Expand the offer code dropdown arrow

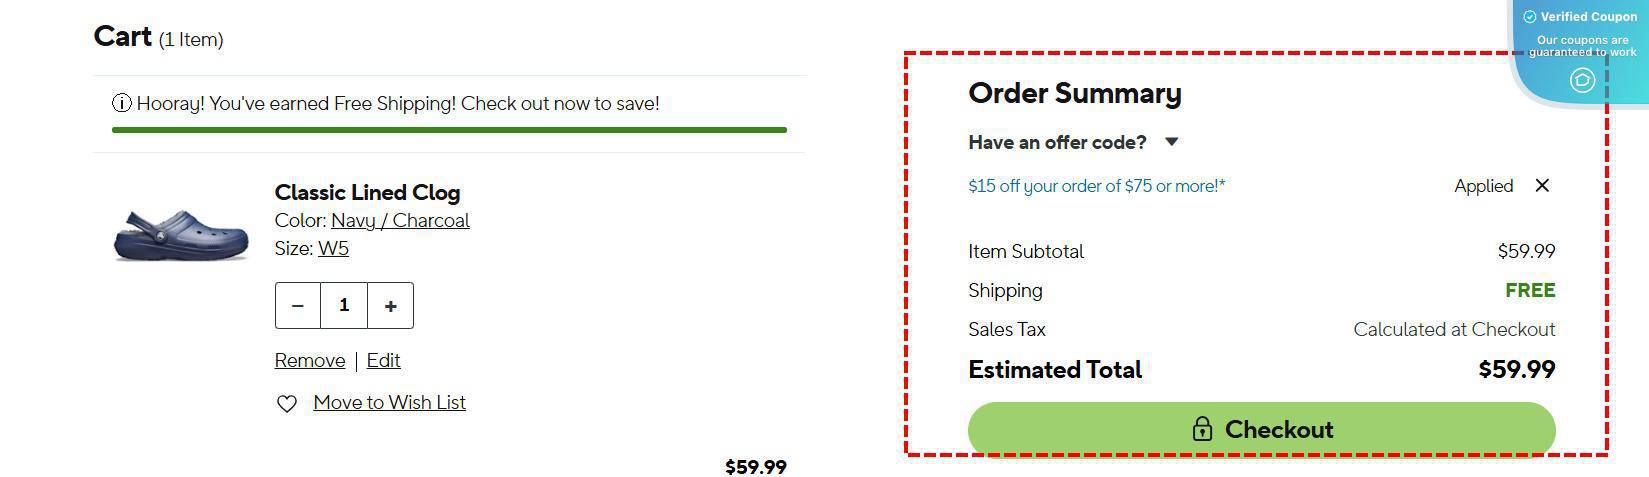pyautogui.click(x=1172, y=142)
